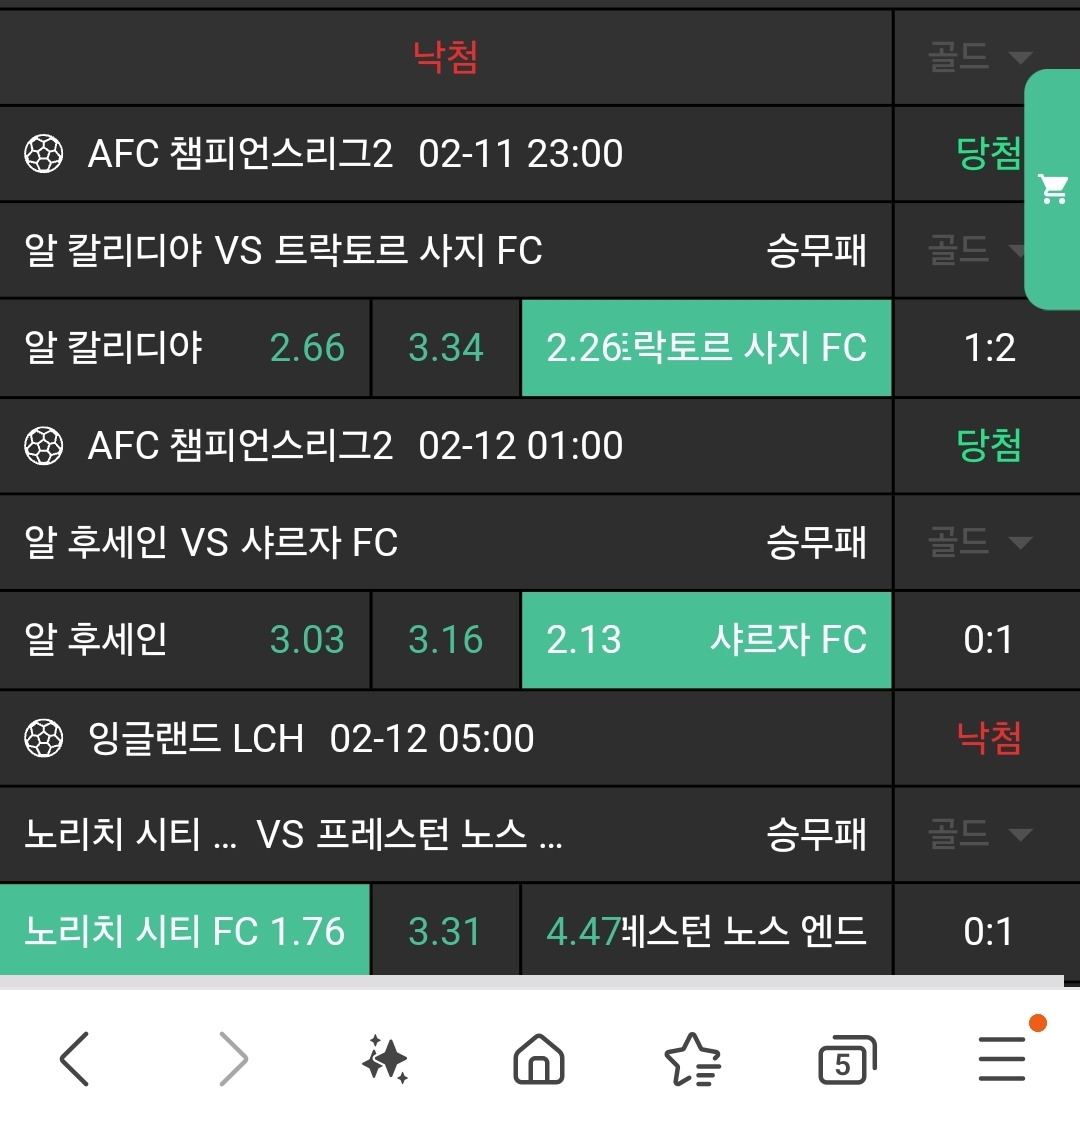Open the tab switcher showing 5
Viewport: 1080px width, 1130px height.
(845, 1058)
